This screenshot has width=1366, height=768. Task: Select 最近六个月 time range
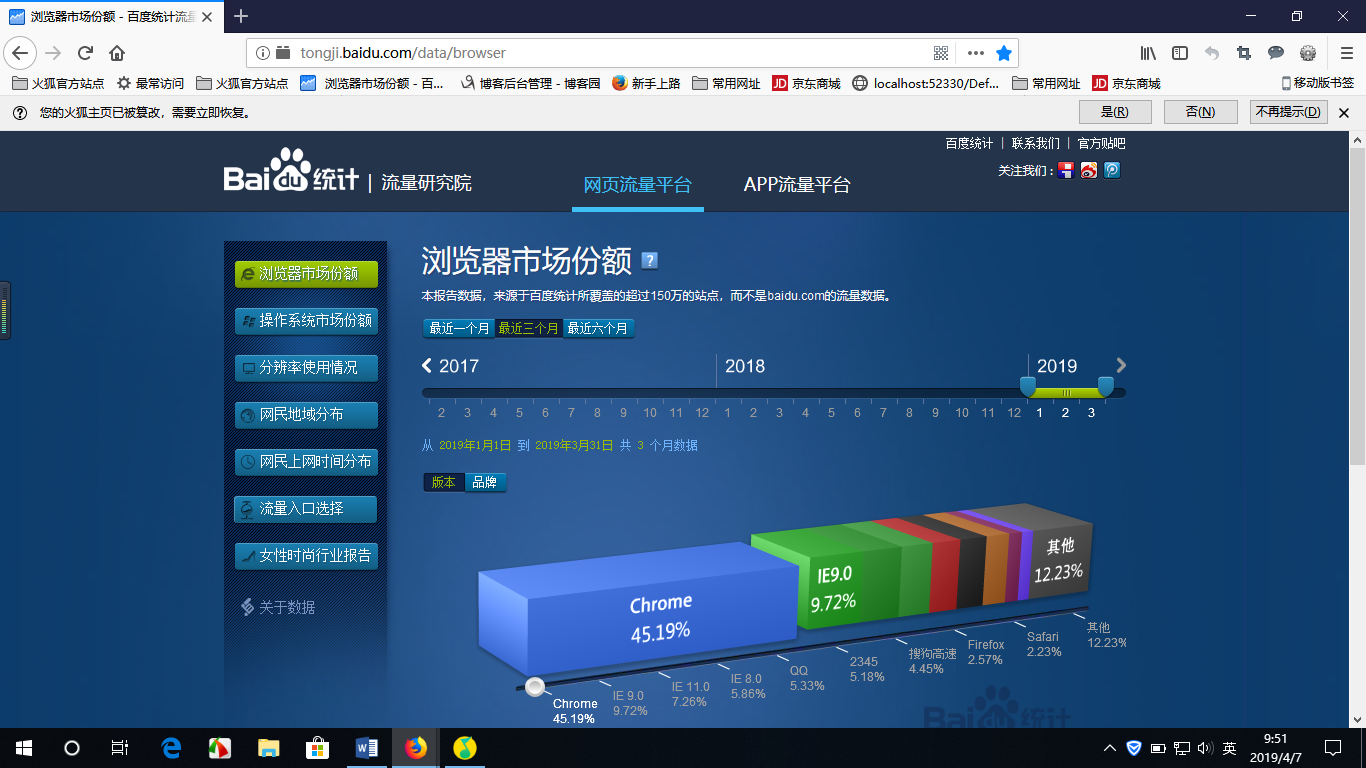coord(598,328)
